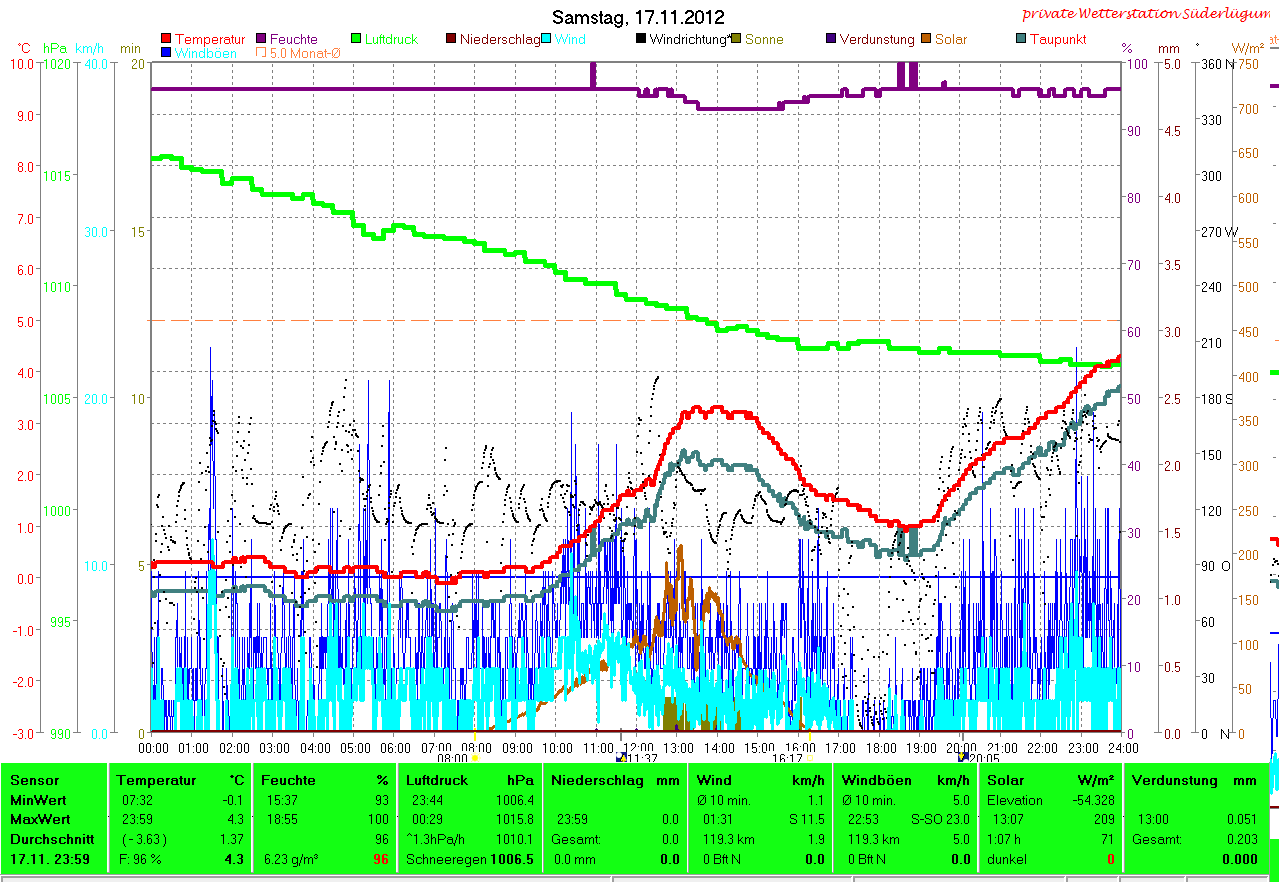Click the 5.0 Monat-Ø legend box
Screen dimensions: 1280x882
pos(262,52)
